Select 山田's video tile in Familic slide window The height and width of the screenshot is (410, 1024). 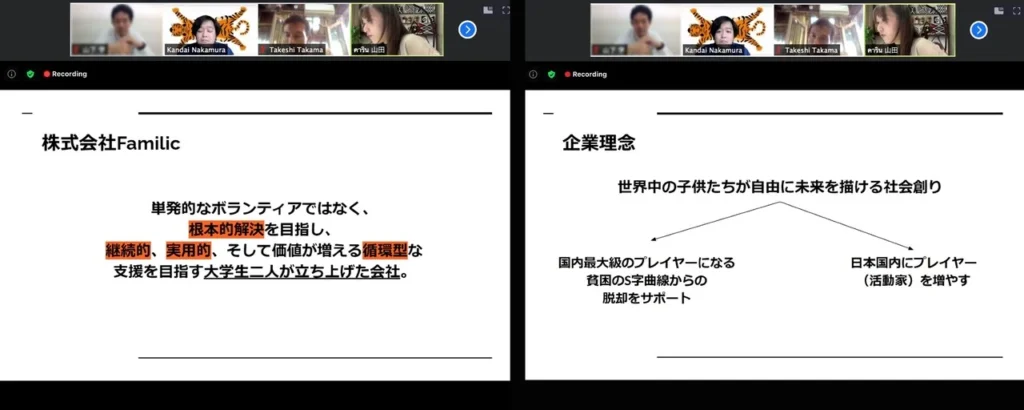[397, 29]
